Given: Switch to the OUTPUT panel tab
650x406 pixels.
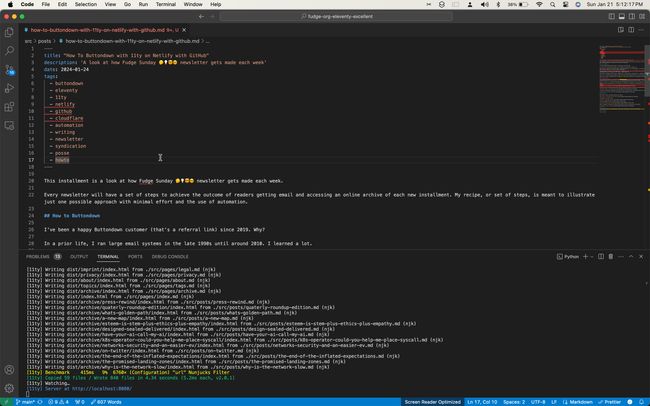Looking at the screenshot, I should coord(79,257).
